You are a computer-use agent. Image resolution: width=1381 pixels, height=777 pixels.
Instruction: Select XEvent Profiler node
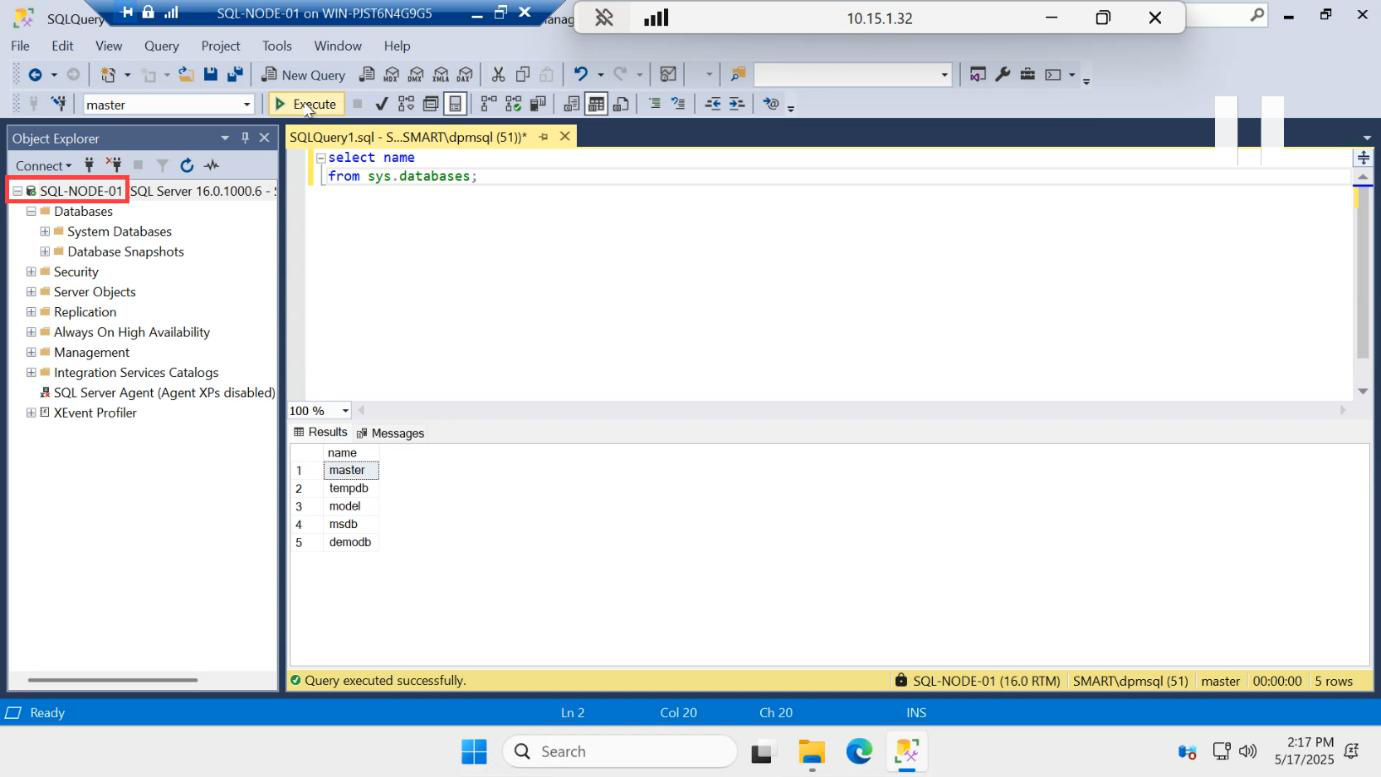coord(95,413)
